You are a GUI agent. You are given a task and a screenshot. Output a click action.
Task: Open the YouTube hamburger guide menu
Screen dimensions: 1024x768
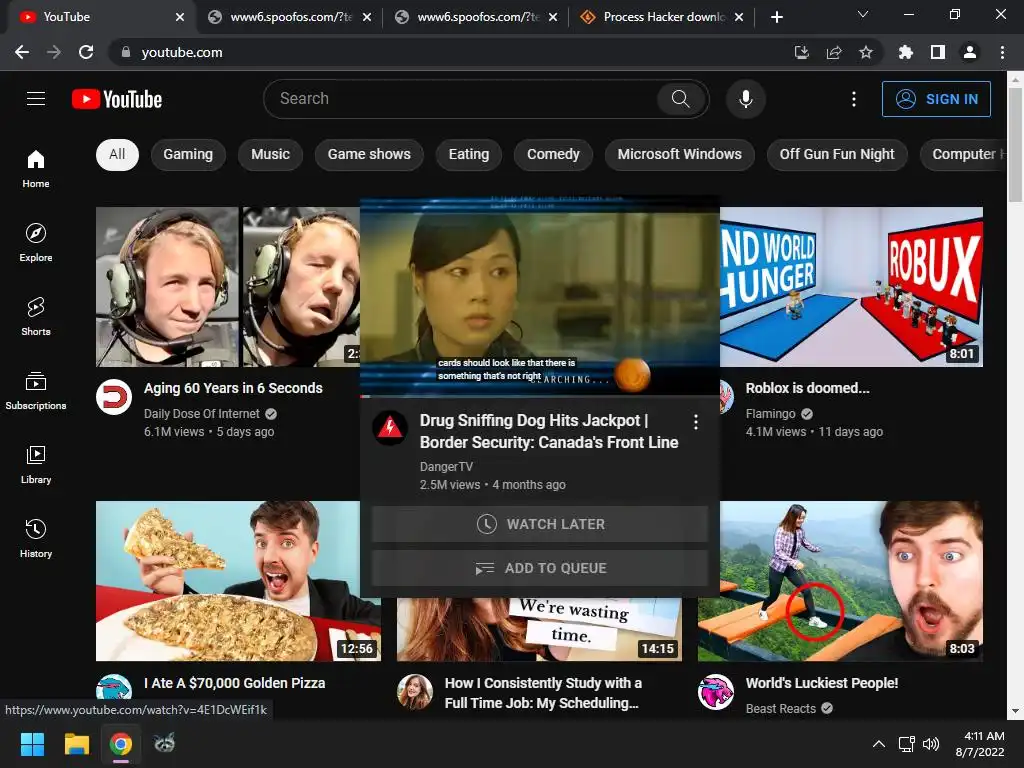tap(36, 99)
